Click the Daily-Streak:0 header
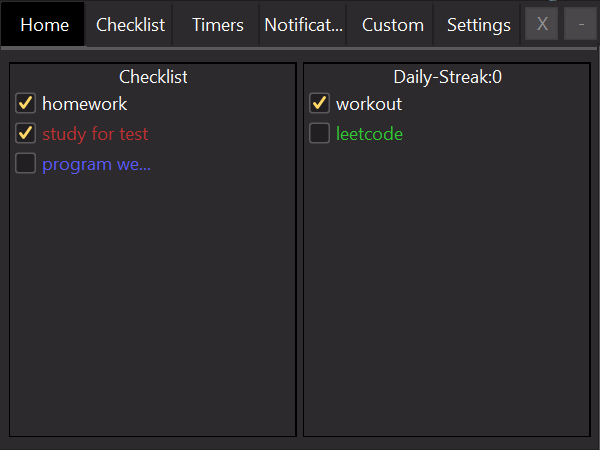Viewport: 600px width, 450px height. pos(447,77)
